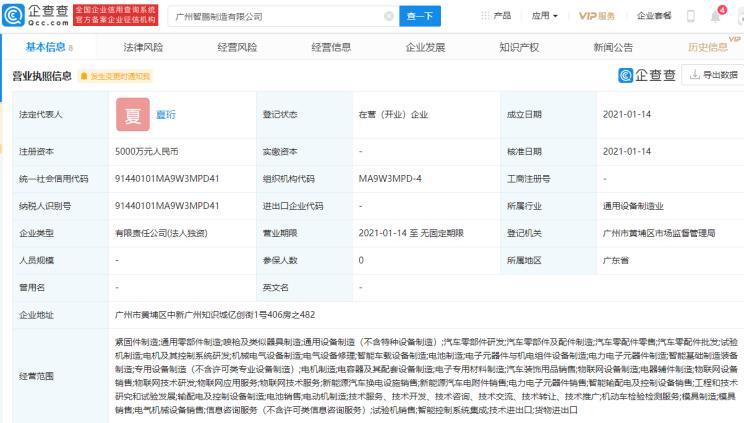
Task: Expand the 应用 dropdown
Action: click(544, 16)
